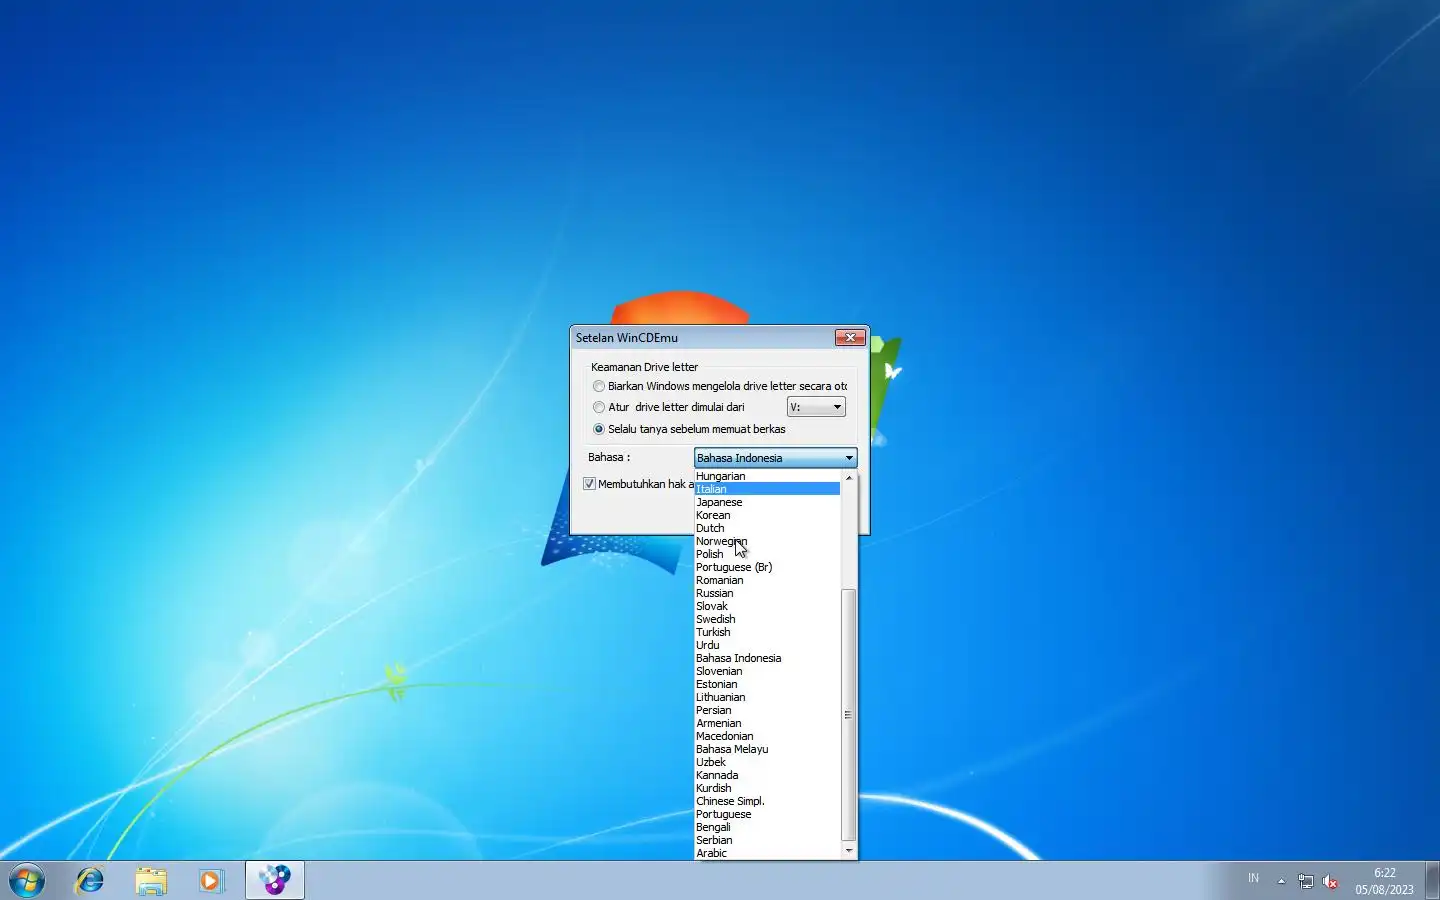1440x900 pixels.
Task: Click the language list scrollbar thumb
Action: click(x=849, y=715)
